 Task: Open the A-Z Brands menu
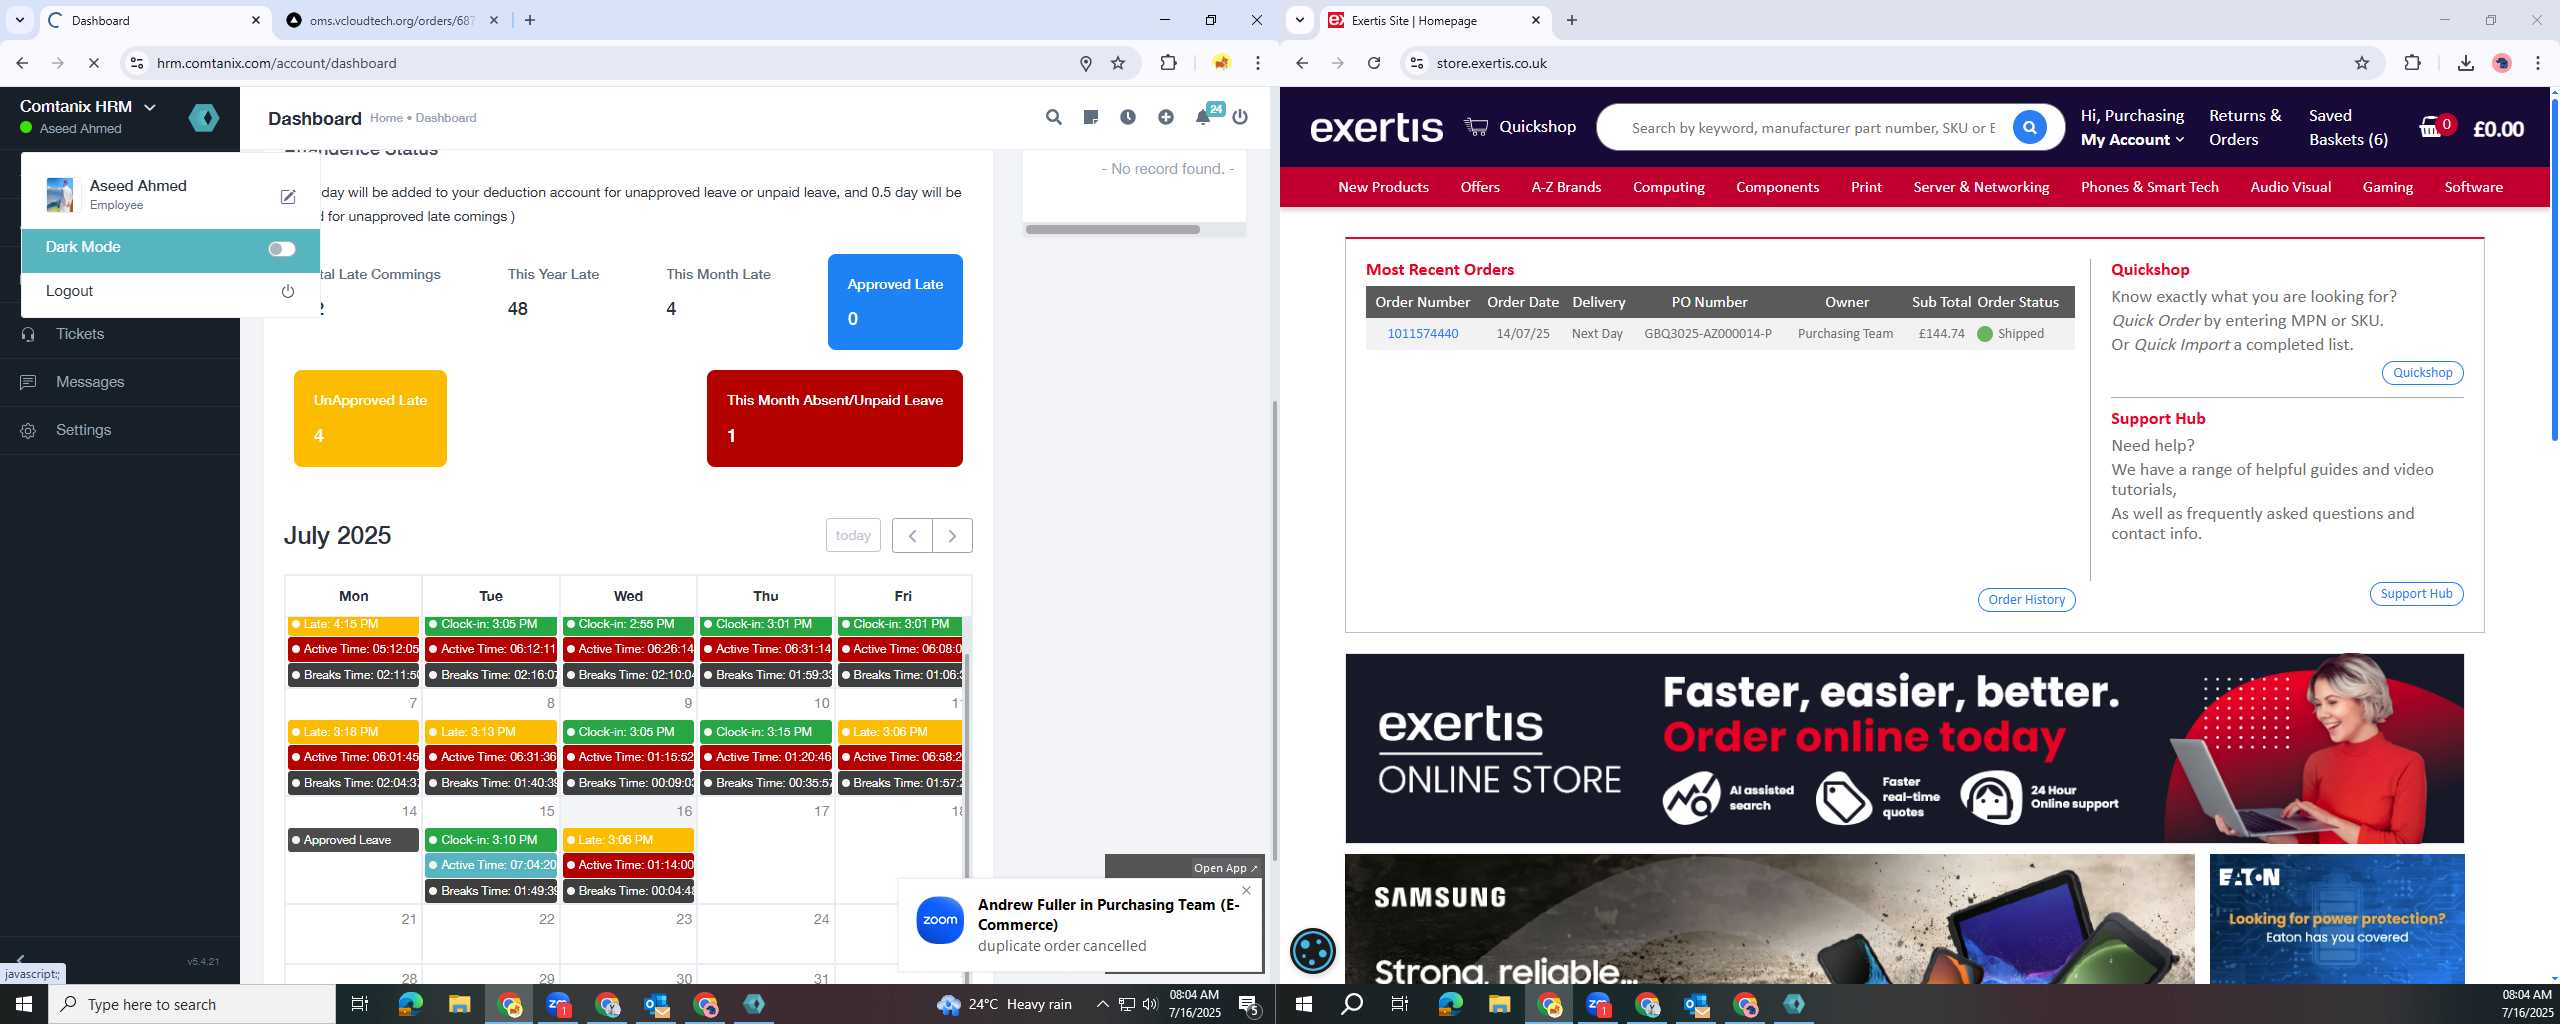[1566, 187]
